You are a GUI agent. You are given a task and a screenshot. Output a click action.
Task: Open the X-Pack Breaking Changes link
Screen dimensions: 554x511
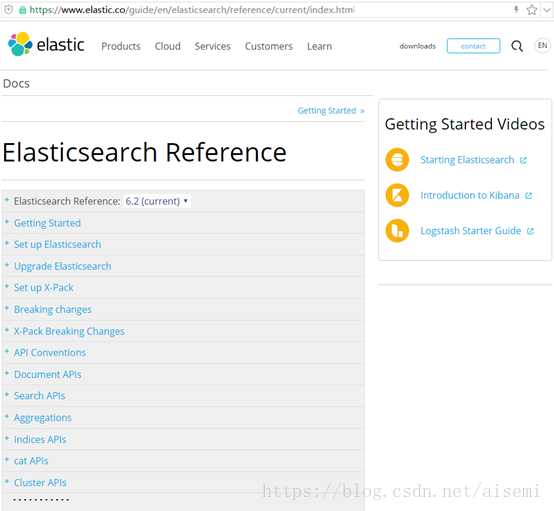[69, 331]
